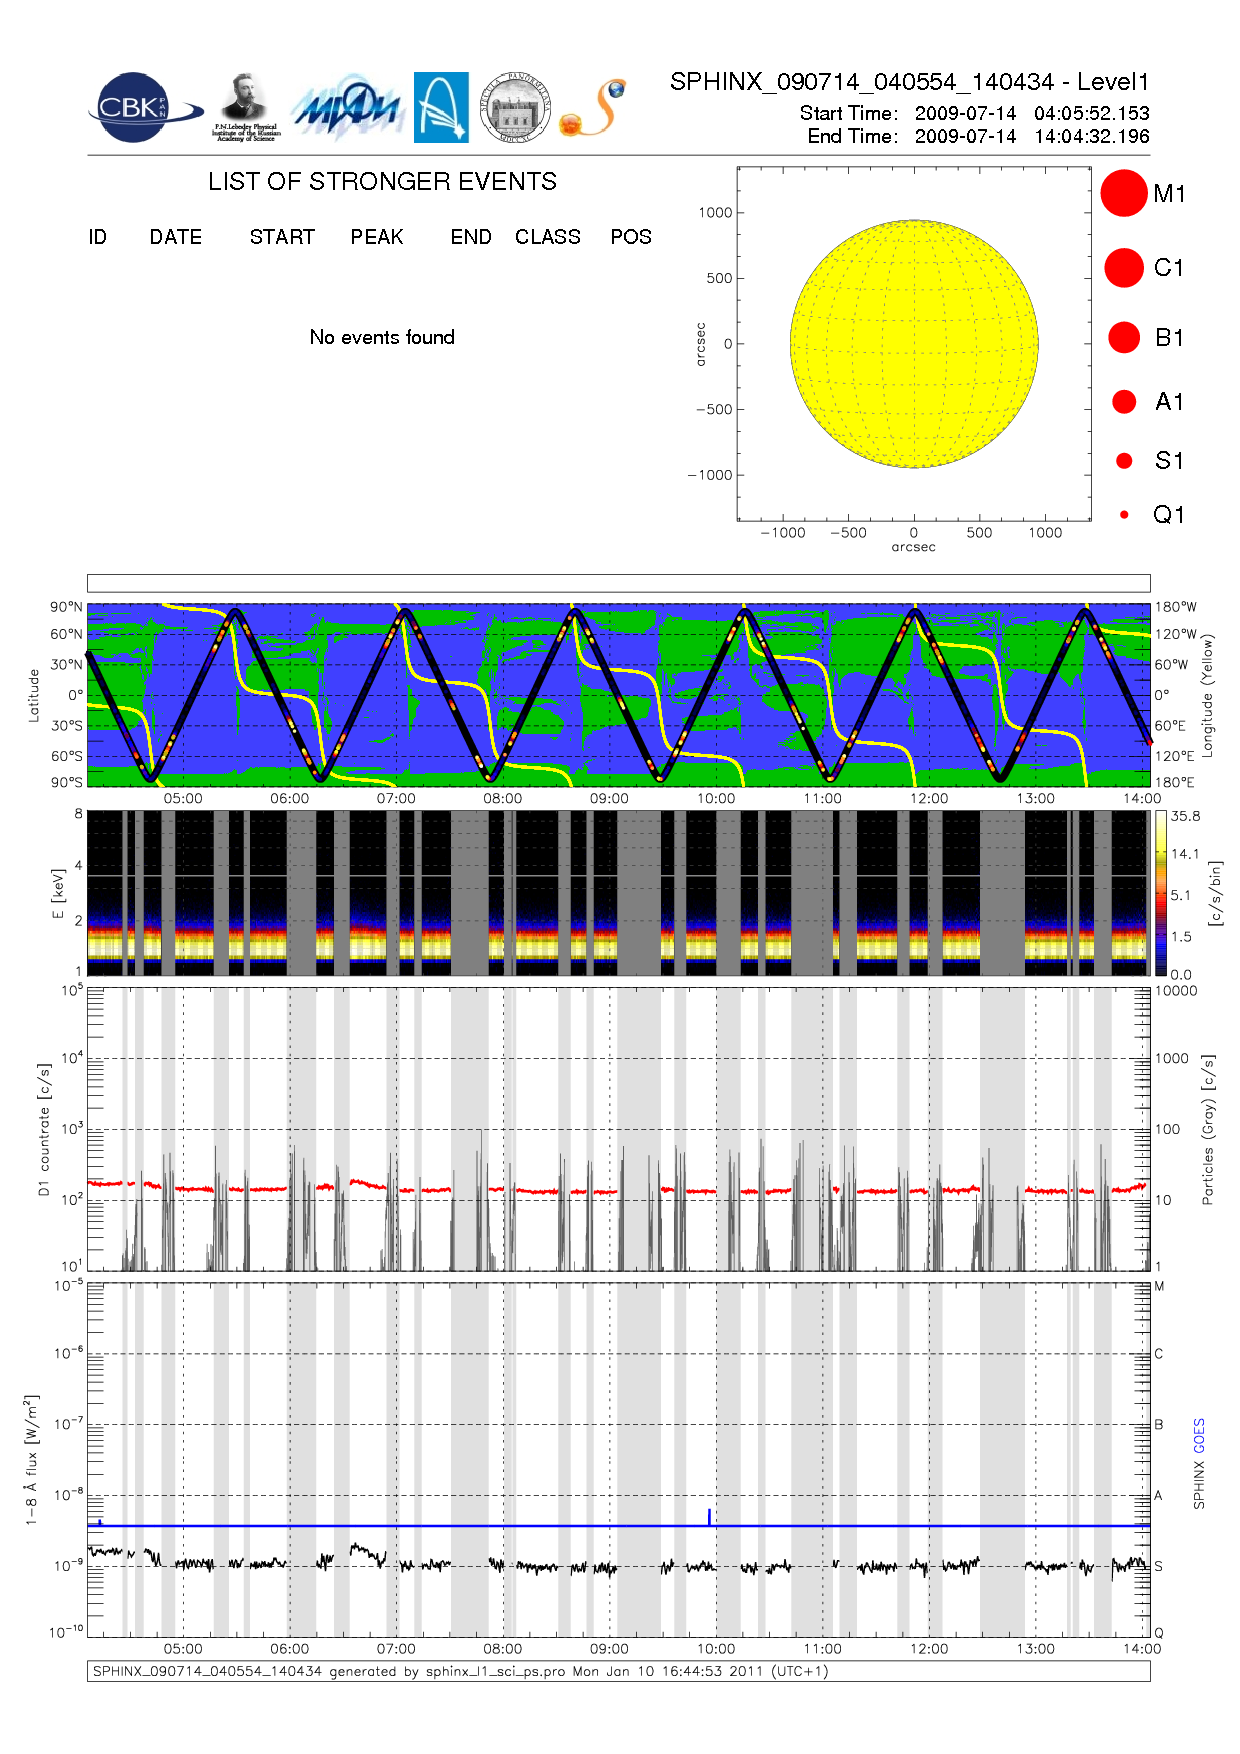Click the CBK PAN logo
Viewport: 1240px width, 1754px height.
[143, 108]
